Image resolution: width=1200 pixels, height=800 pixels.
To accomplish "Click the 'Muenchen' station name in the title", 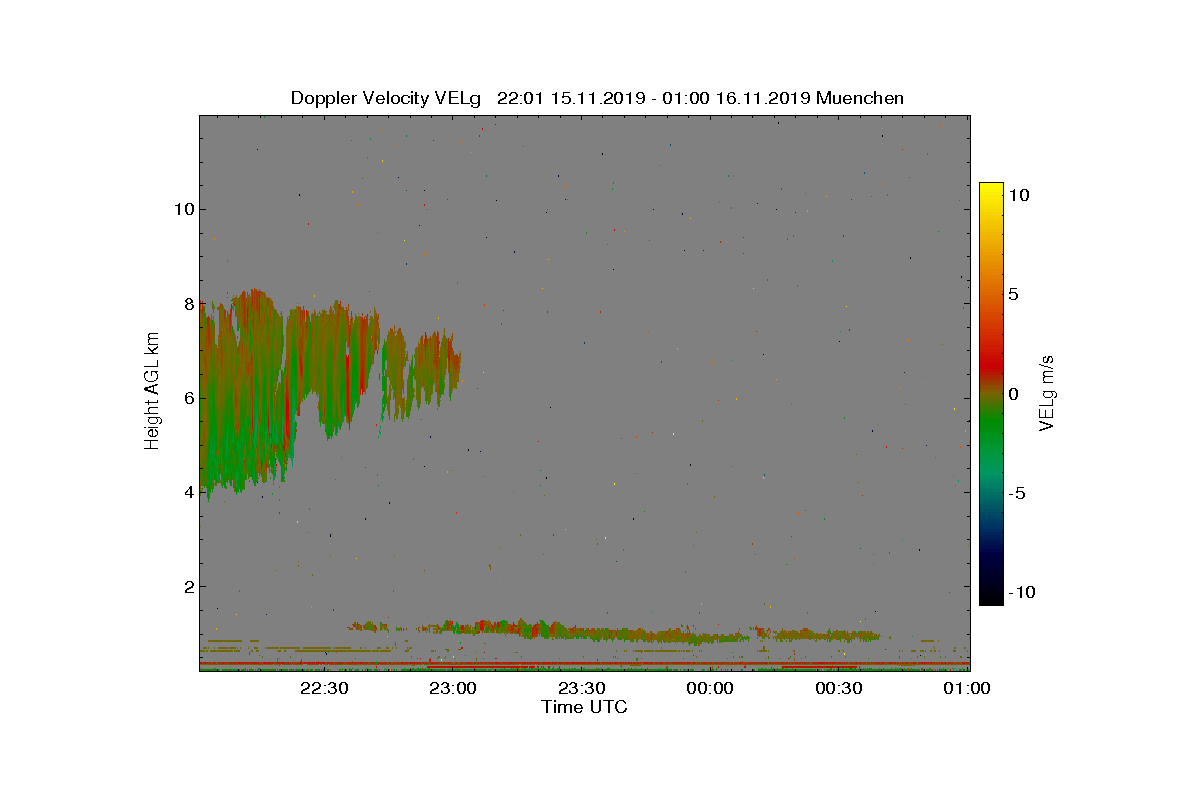I will (860, 98).
